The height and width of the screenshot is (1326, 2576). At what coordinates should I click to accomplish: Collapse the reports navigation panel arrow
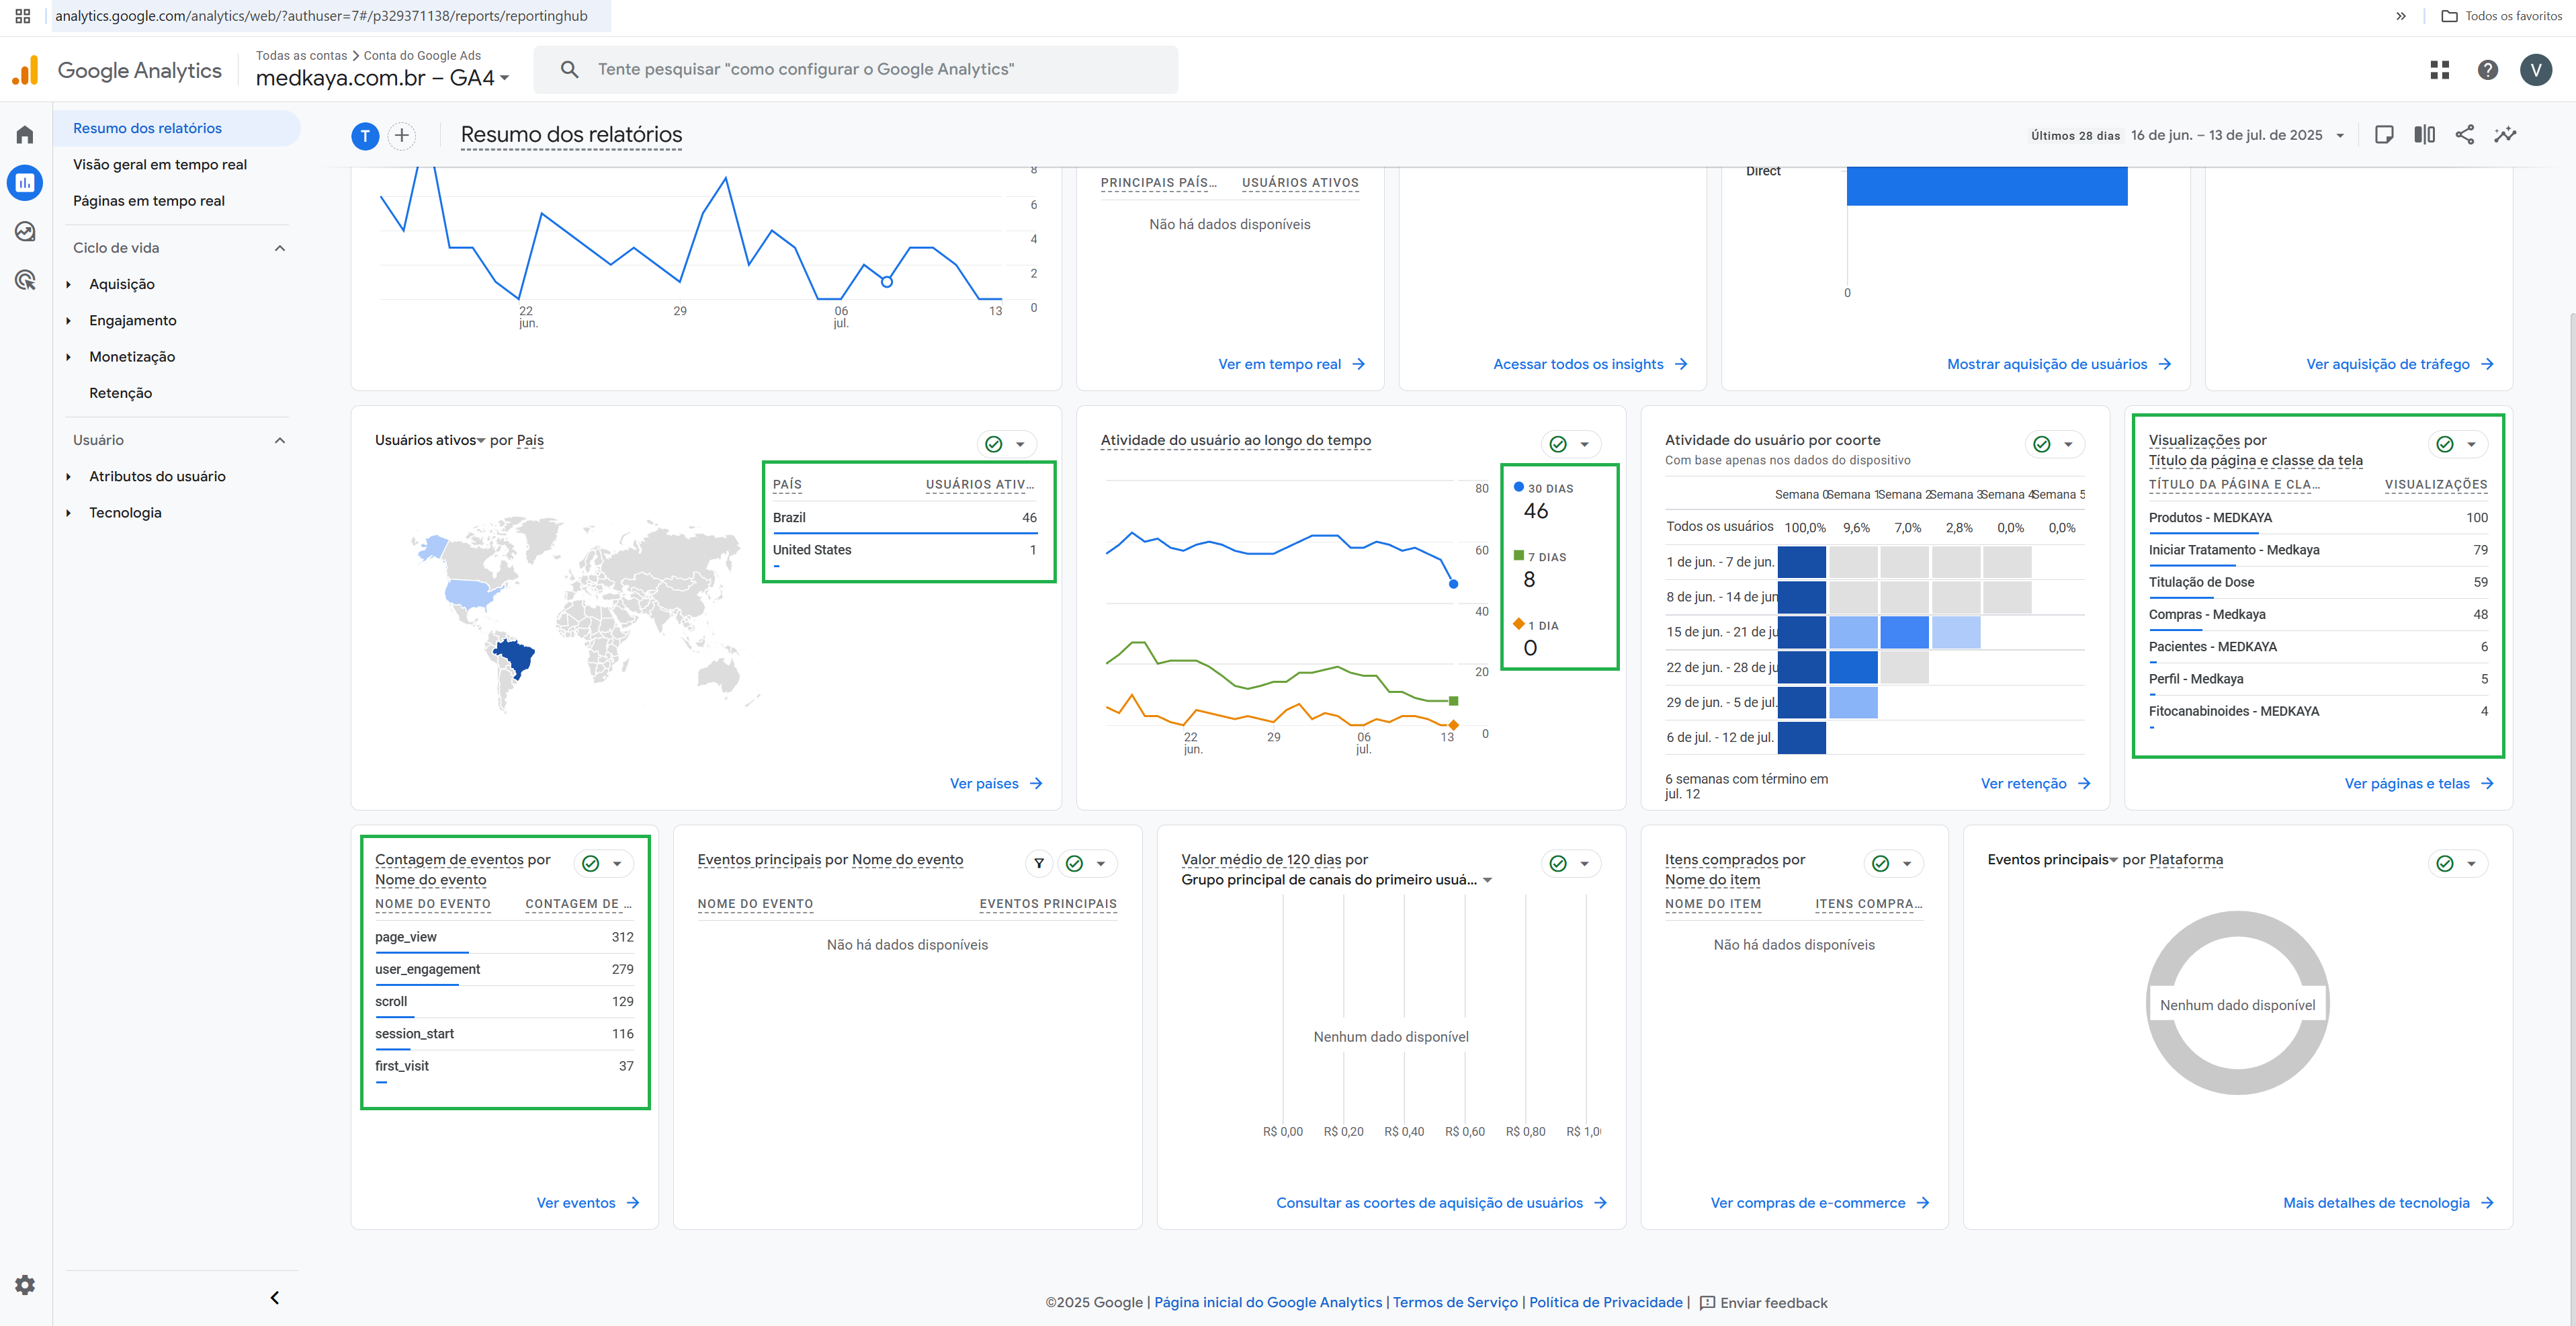pos(274,1298)
